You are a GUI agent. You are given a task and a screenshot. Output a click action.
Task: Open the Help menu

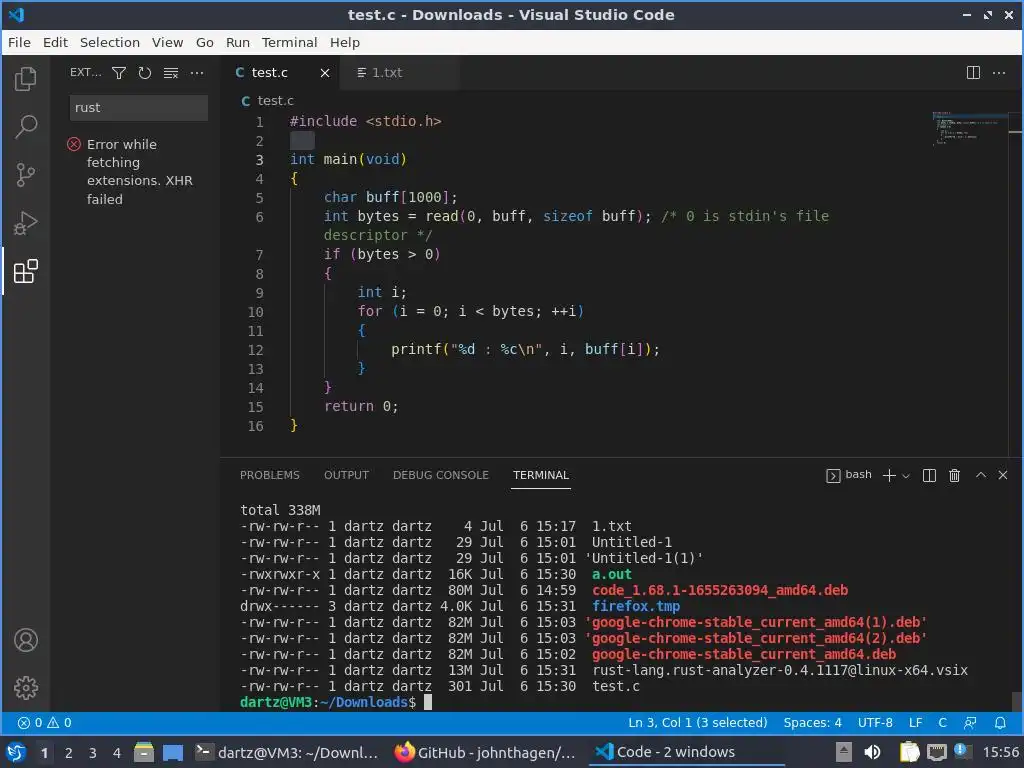[344, 42]
